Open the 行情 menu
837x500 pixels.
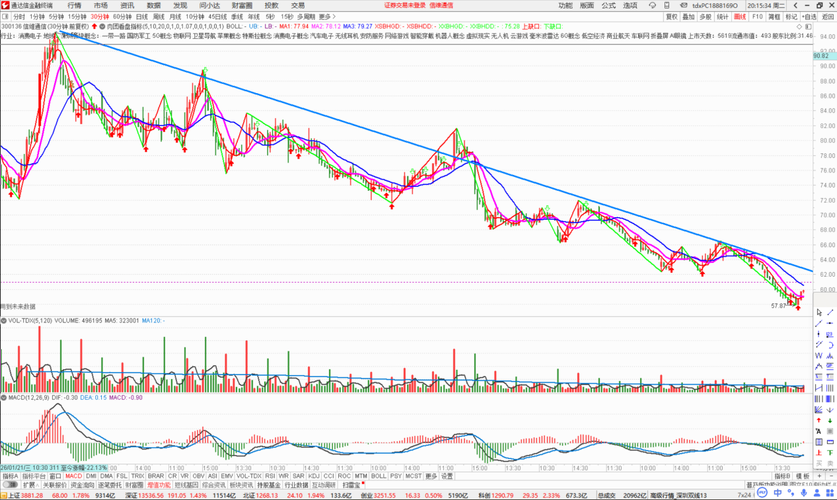click(x=75, y=5)
